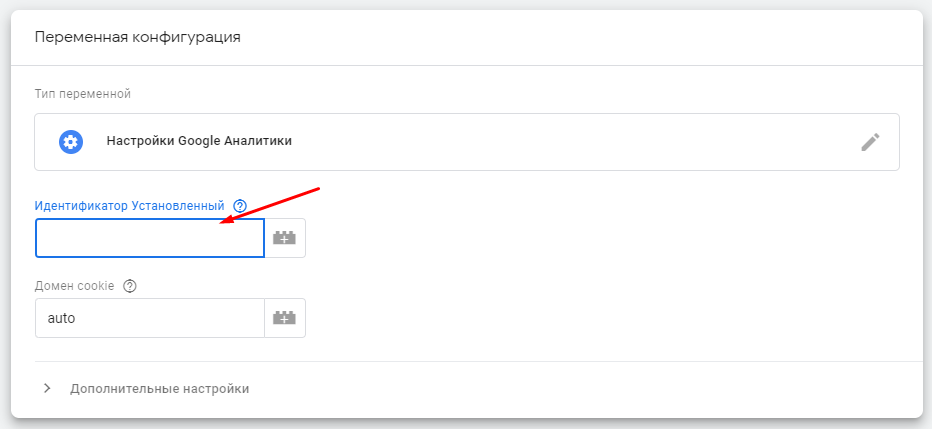Open help for Идентификатор Установленный
This screenshot has height=429, width=932.
click(x=240, y=206)
